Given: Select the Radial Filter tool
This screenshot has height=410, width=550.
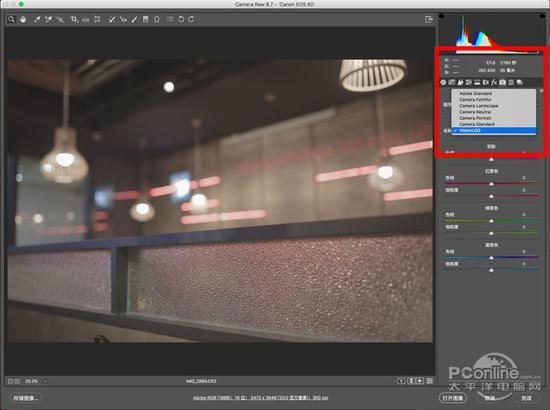Looking at the screenshot, I should point(157,19).
